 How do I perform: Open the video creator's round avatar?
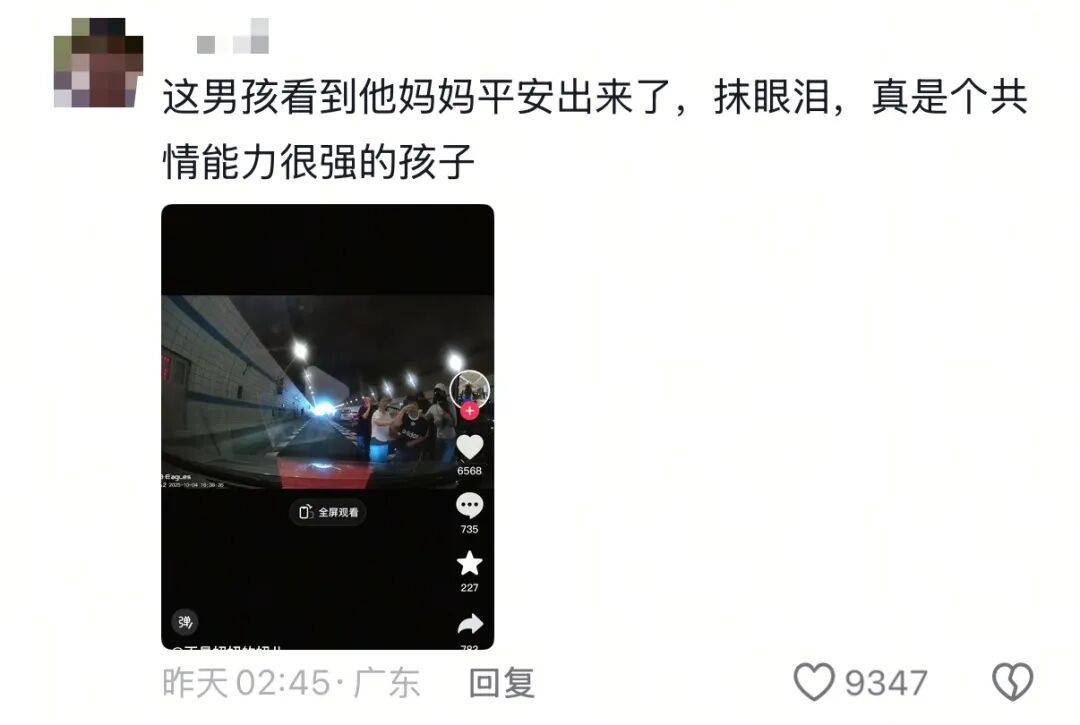click(x=470, y=390)
